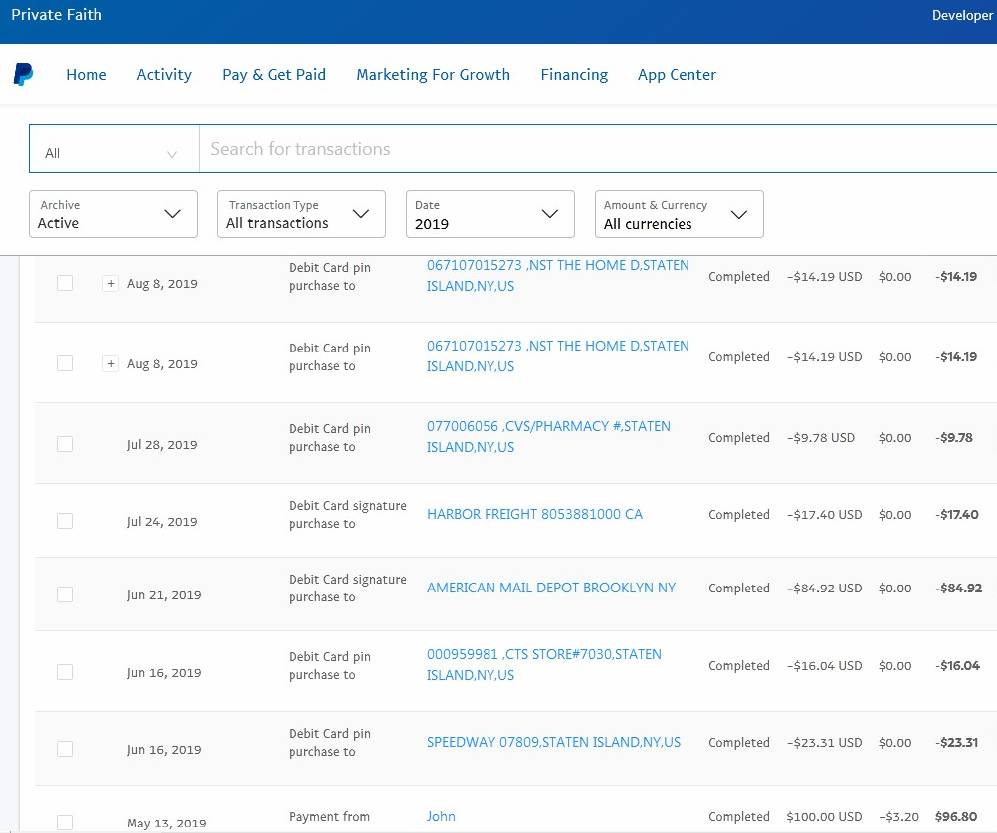Click the -$84.92 net amount

958,588
